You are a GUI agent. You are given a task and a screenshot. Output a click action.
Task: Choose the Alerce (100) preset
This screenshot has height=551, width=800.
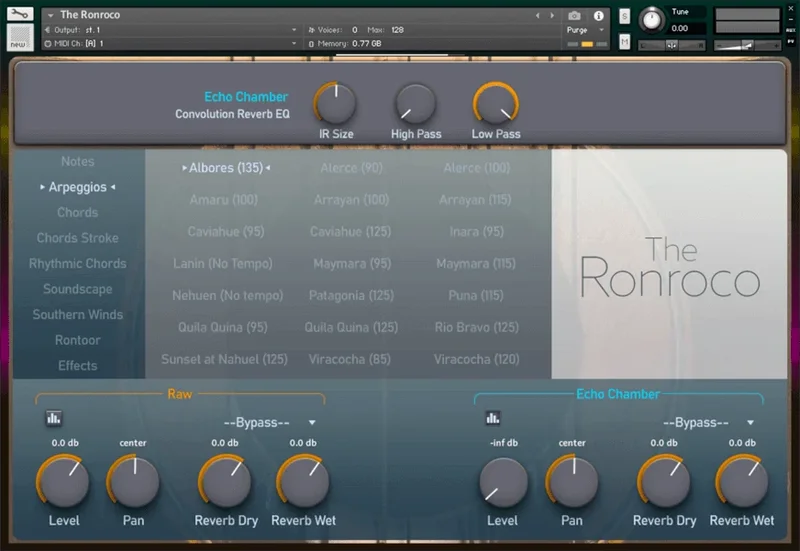coord(477,168)
